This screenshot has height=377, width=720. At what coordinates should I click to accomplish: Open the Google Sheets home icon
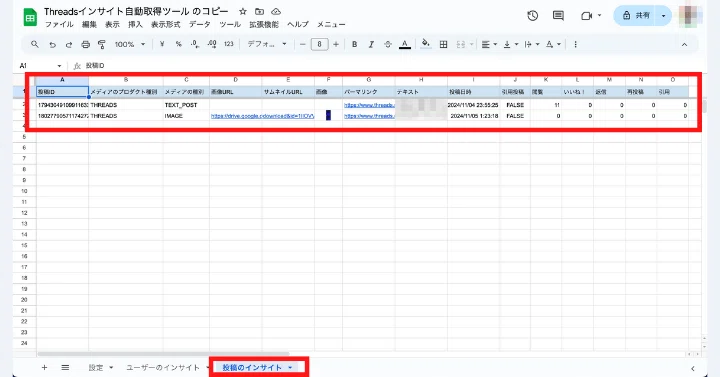pos(30,18)
